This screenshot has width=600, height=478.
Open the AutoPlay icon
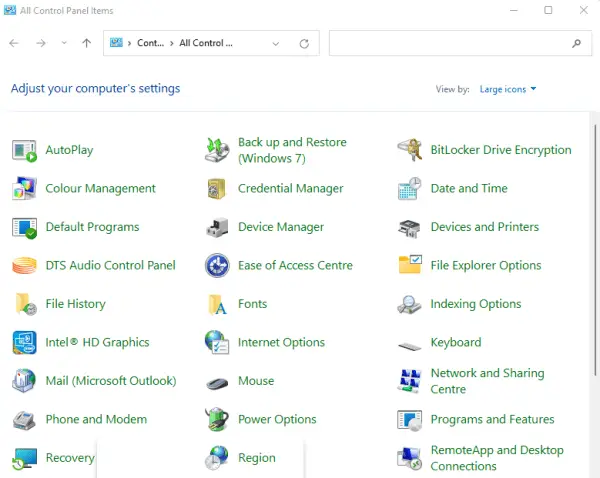click(x=24, y=150)
